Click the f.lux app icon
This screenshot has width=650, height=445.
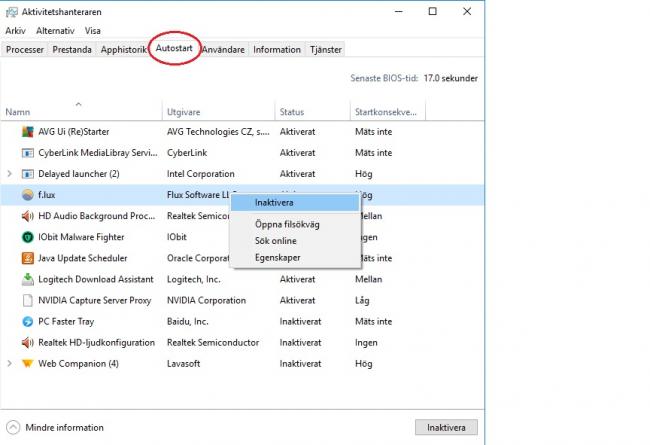[x=27, y=195]
